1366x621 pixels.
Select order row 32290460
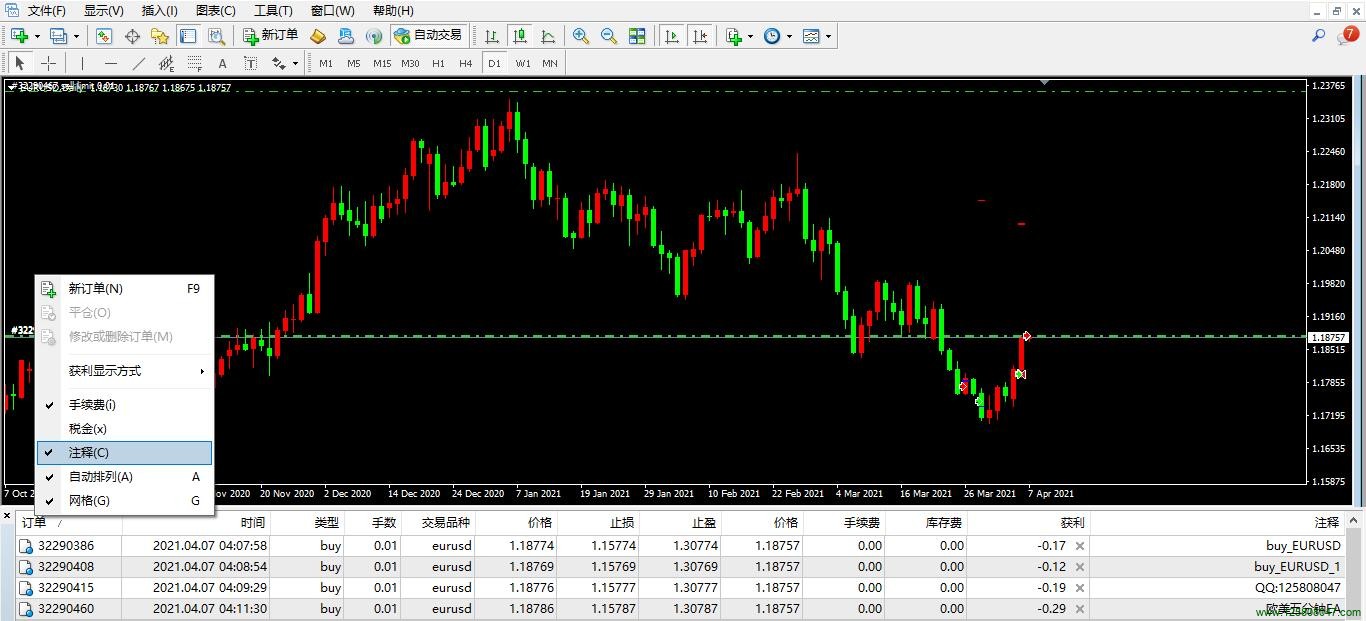(x=680, y=608)
